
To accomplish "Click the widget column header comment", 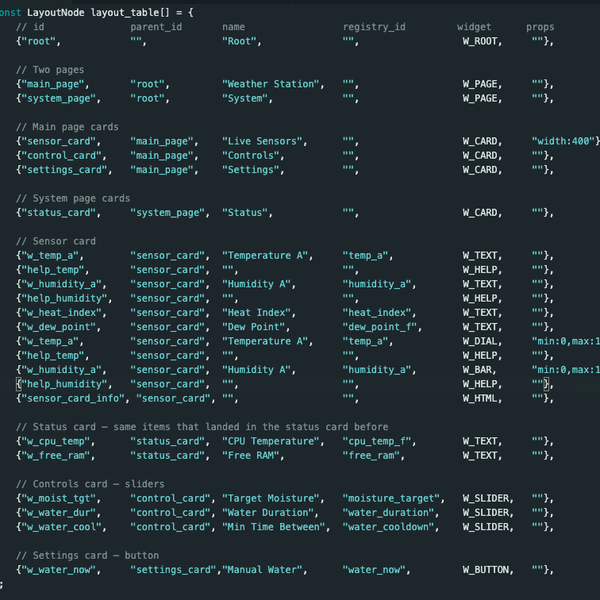I will pos(474,27).
